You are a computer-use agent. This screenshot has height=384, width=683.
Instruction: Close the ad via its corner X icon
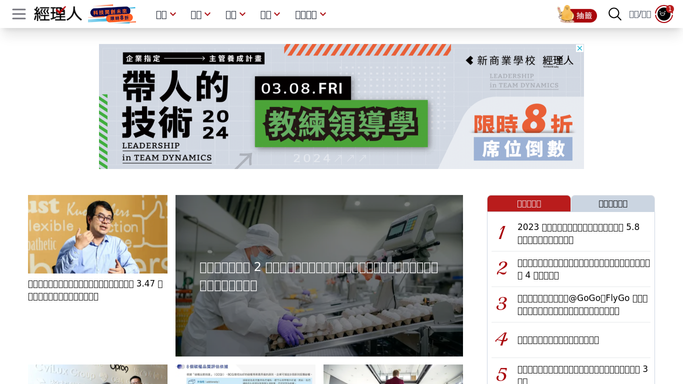pos(579,48)
